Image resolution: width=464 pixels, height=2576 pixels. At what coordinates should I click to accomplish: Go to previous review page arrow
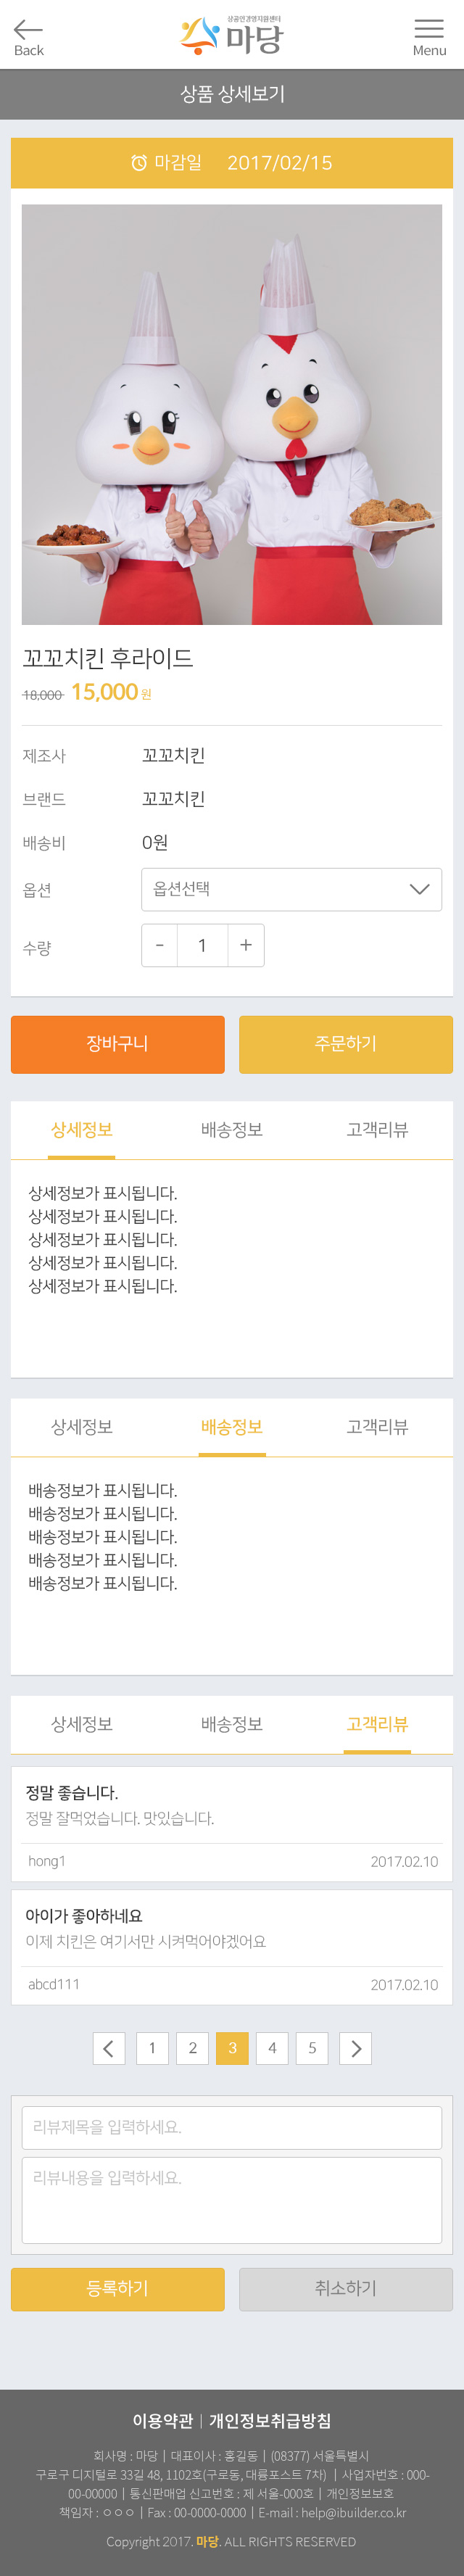click(x=109, y=2048)
